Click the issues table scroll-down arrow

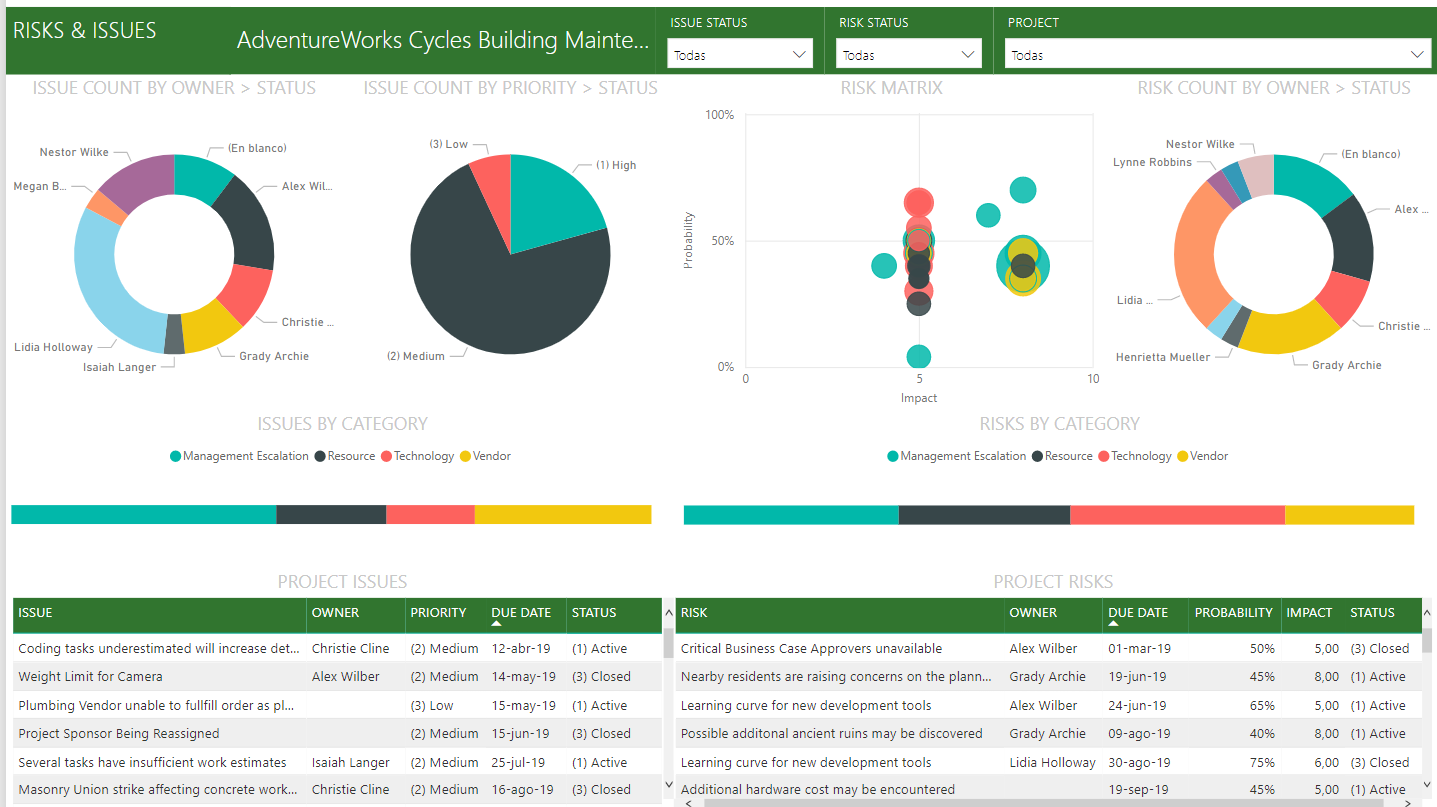(668, 784)
